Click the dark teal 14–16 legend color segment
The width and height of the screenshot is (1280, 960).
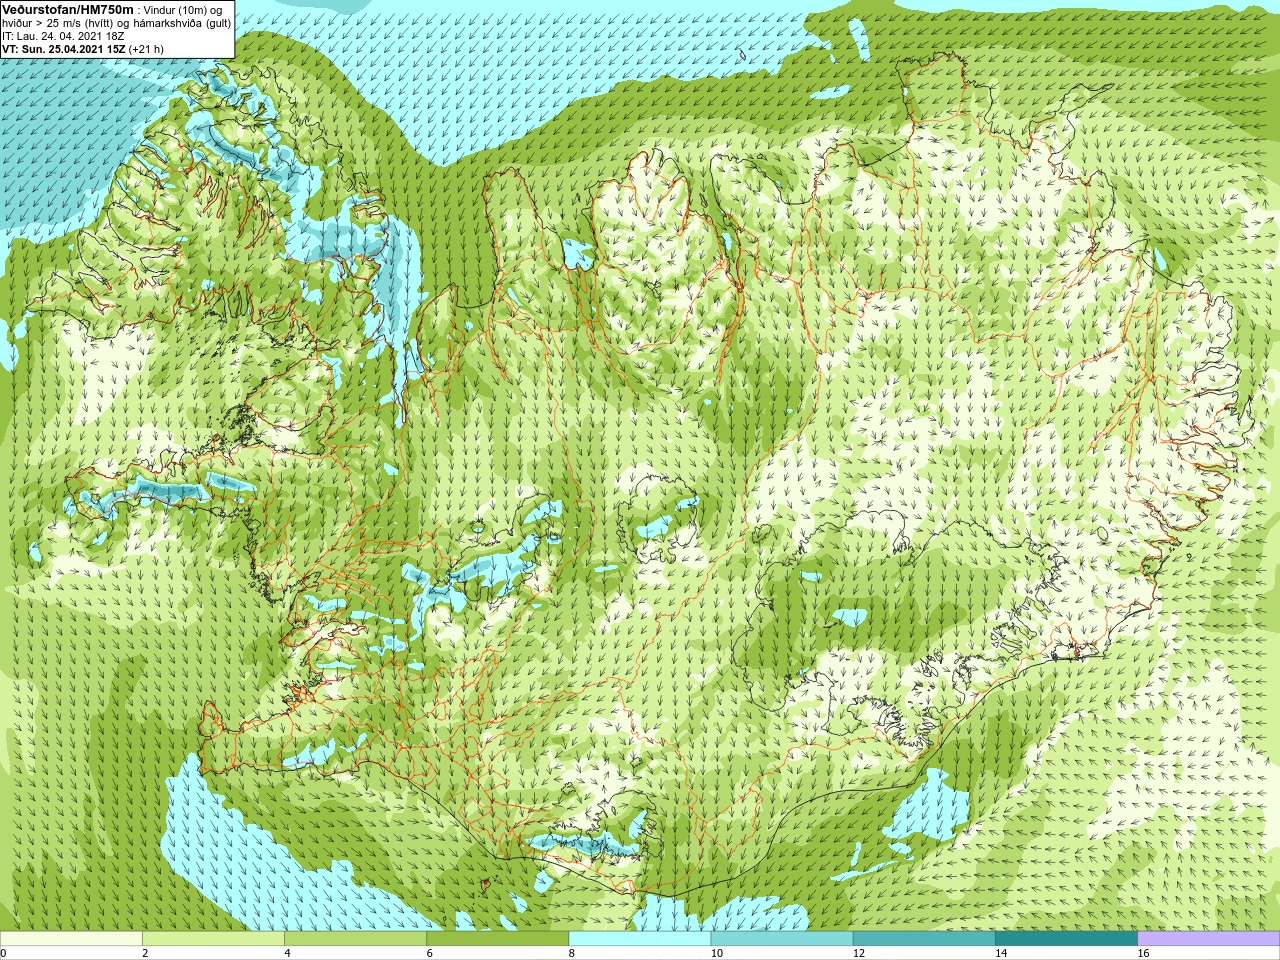click(1066, 939)
